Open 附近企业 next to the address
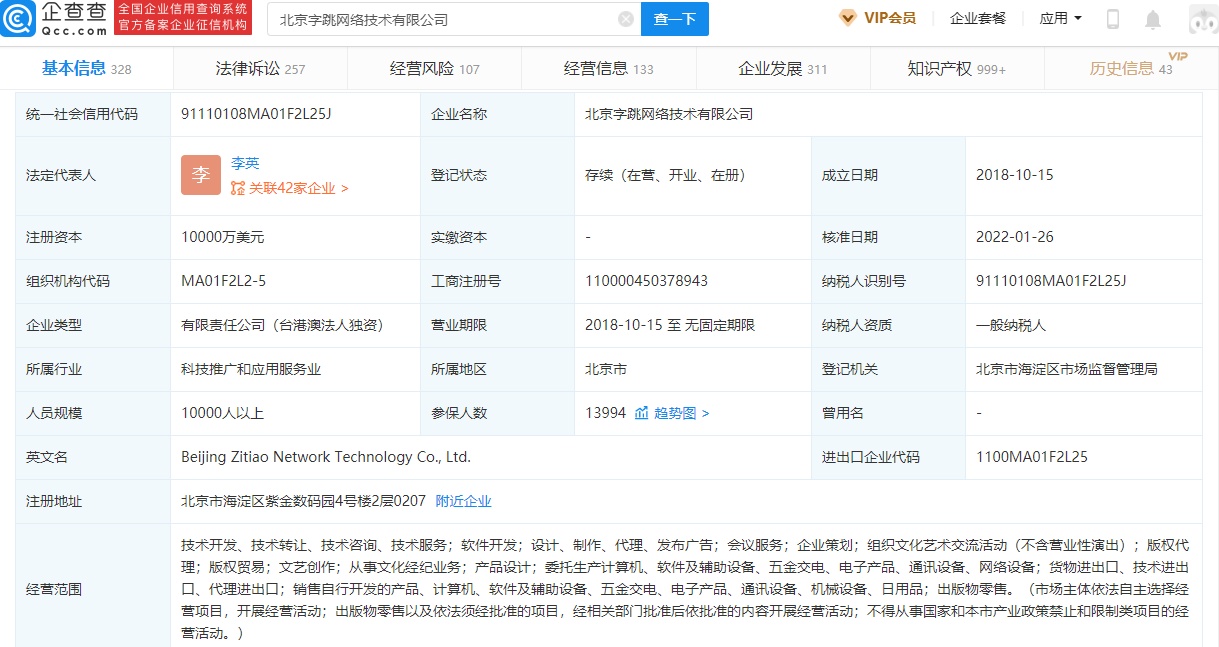The width and height of the screenshot is (1219, 647). click(x=463, y=501)
